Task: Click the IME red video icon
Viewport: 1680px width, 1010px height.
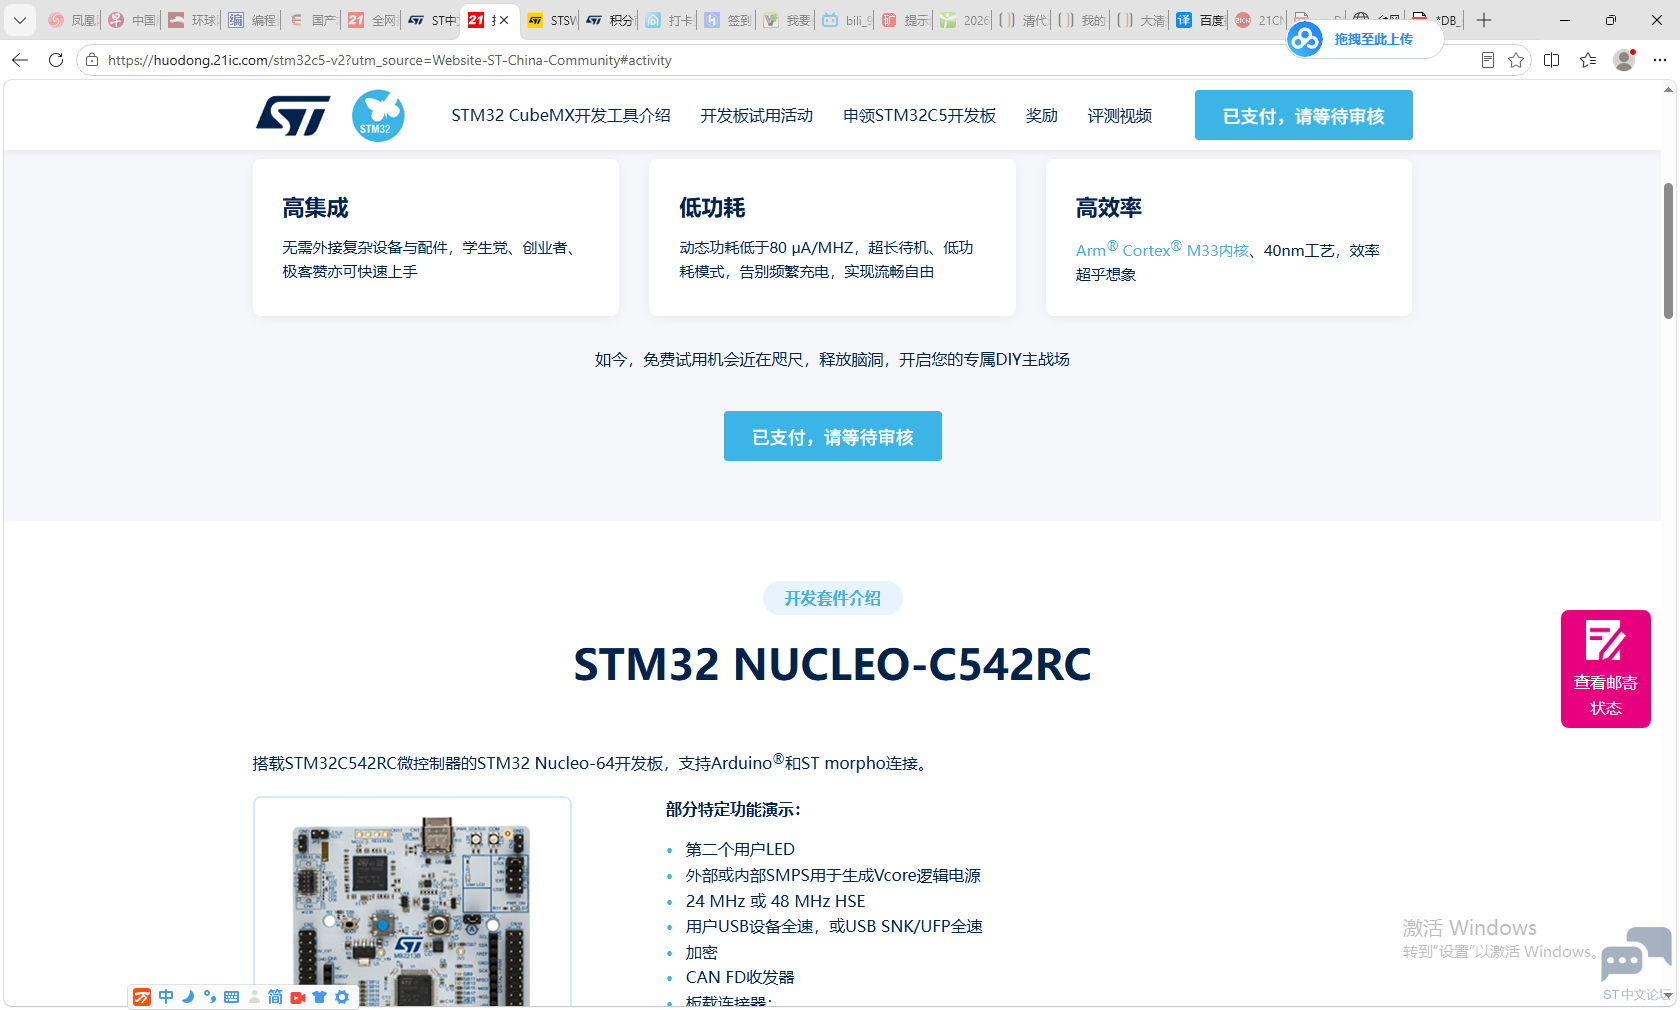Action: 298,997
